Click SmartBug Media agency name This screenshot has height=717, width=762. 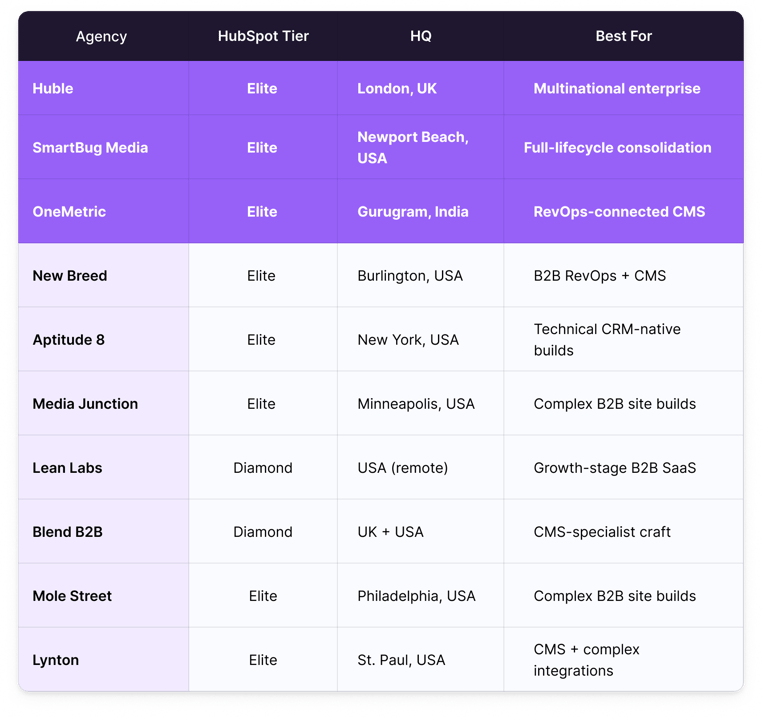[x=90, y=148]
